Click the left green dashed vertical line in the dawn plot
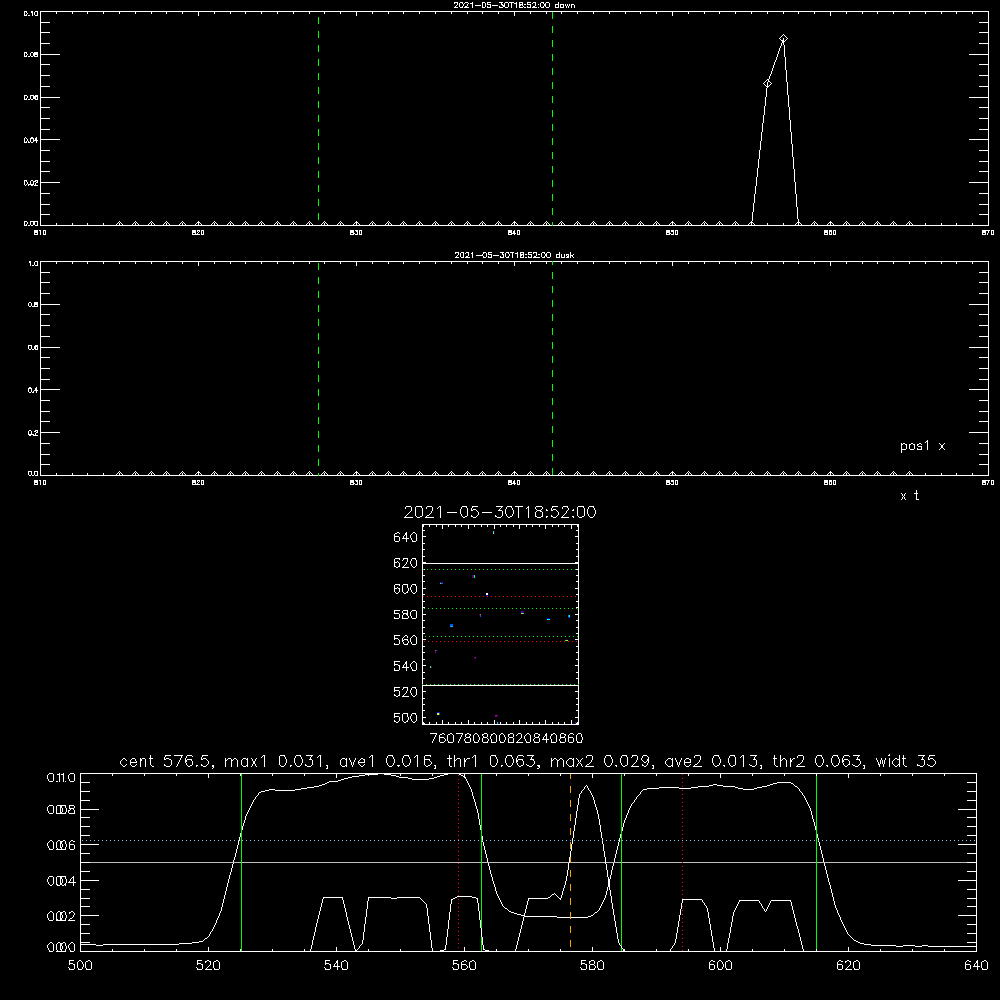 318,118
